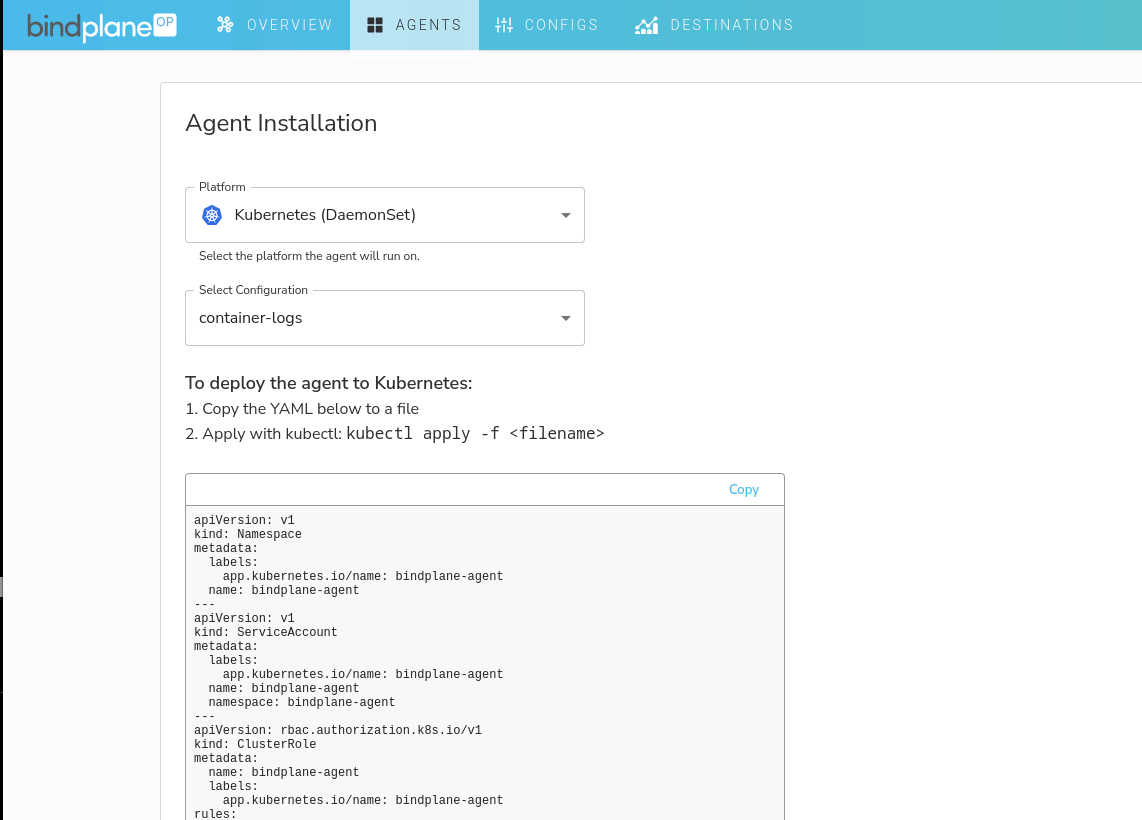Click the Overview snowflake icon
The image size is (1142, 820).
(225, 25)
